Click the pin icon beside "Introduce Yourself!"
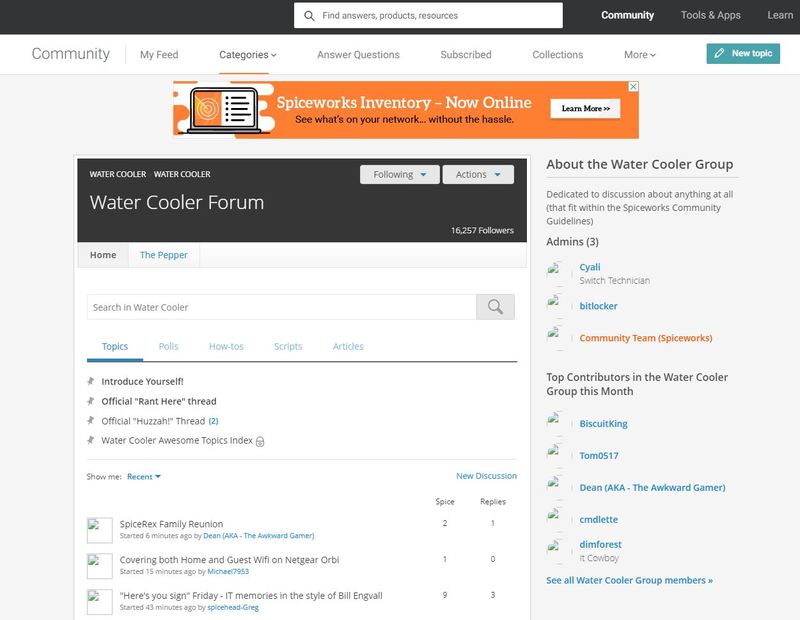Image resolution: width=800 pixels, height=620 pixels. click(x=90, y=381)
